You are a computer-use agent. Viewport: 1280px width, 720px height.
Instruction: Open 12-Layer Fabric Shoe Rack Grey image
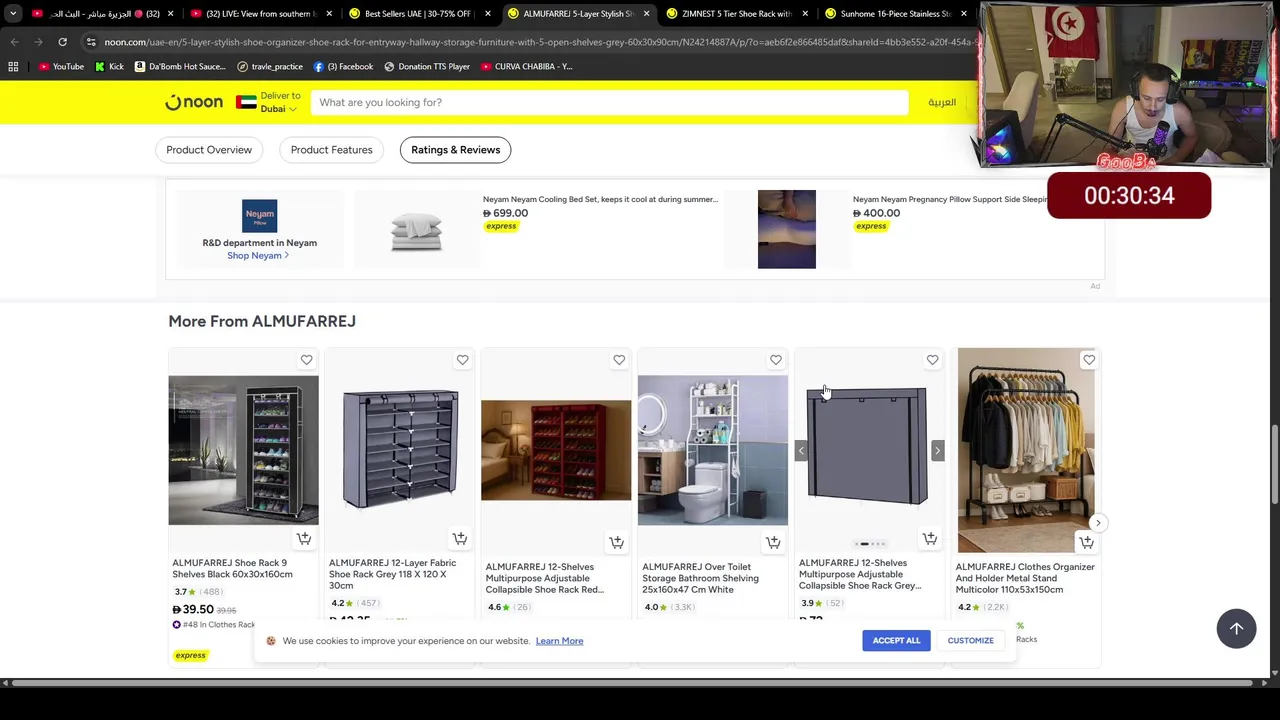(x=400, y=450)
